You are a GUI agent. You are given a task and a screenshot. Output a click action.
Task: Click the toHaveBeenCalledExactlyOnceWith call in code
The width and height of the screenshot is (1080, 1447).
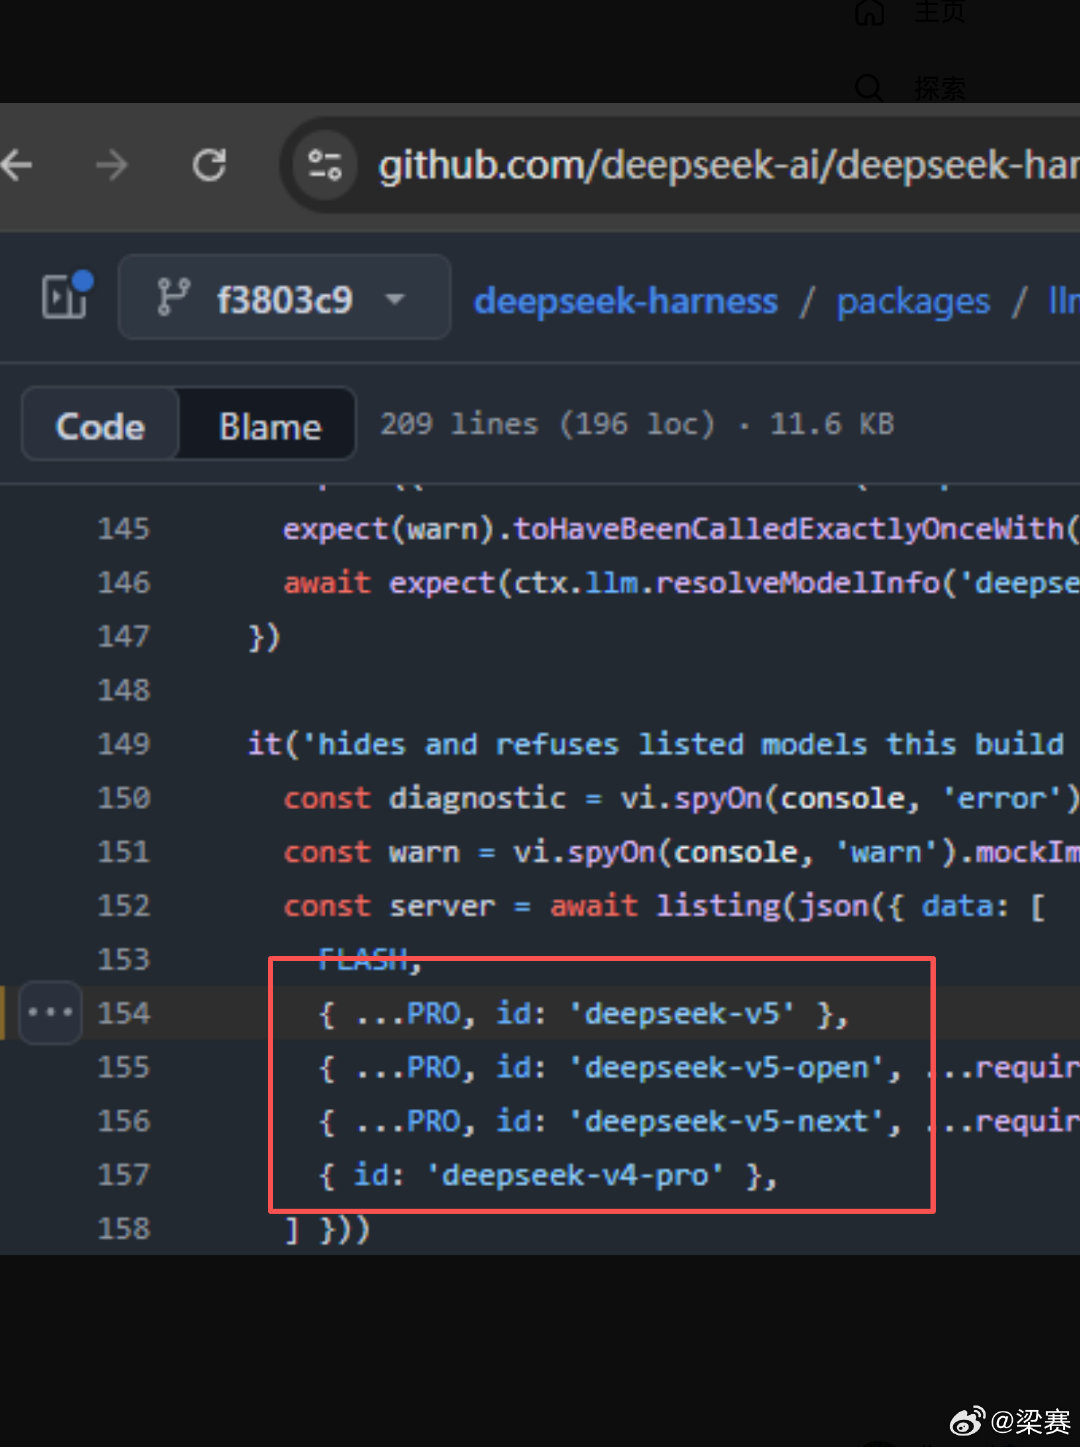tap(789, 529)
